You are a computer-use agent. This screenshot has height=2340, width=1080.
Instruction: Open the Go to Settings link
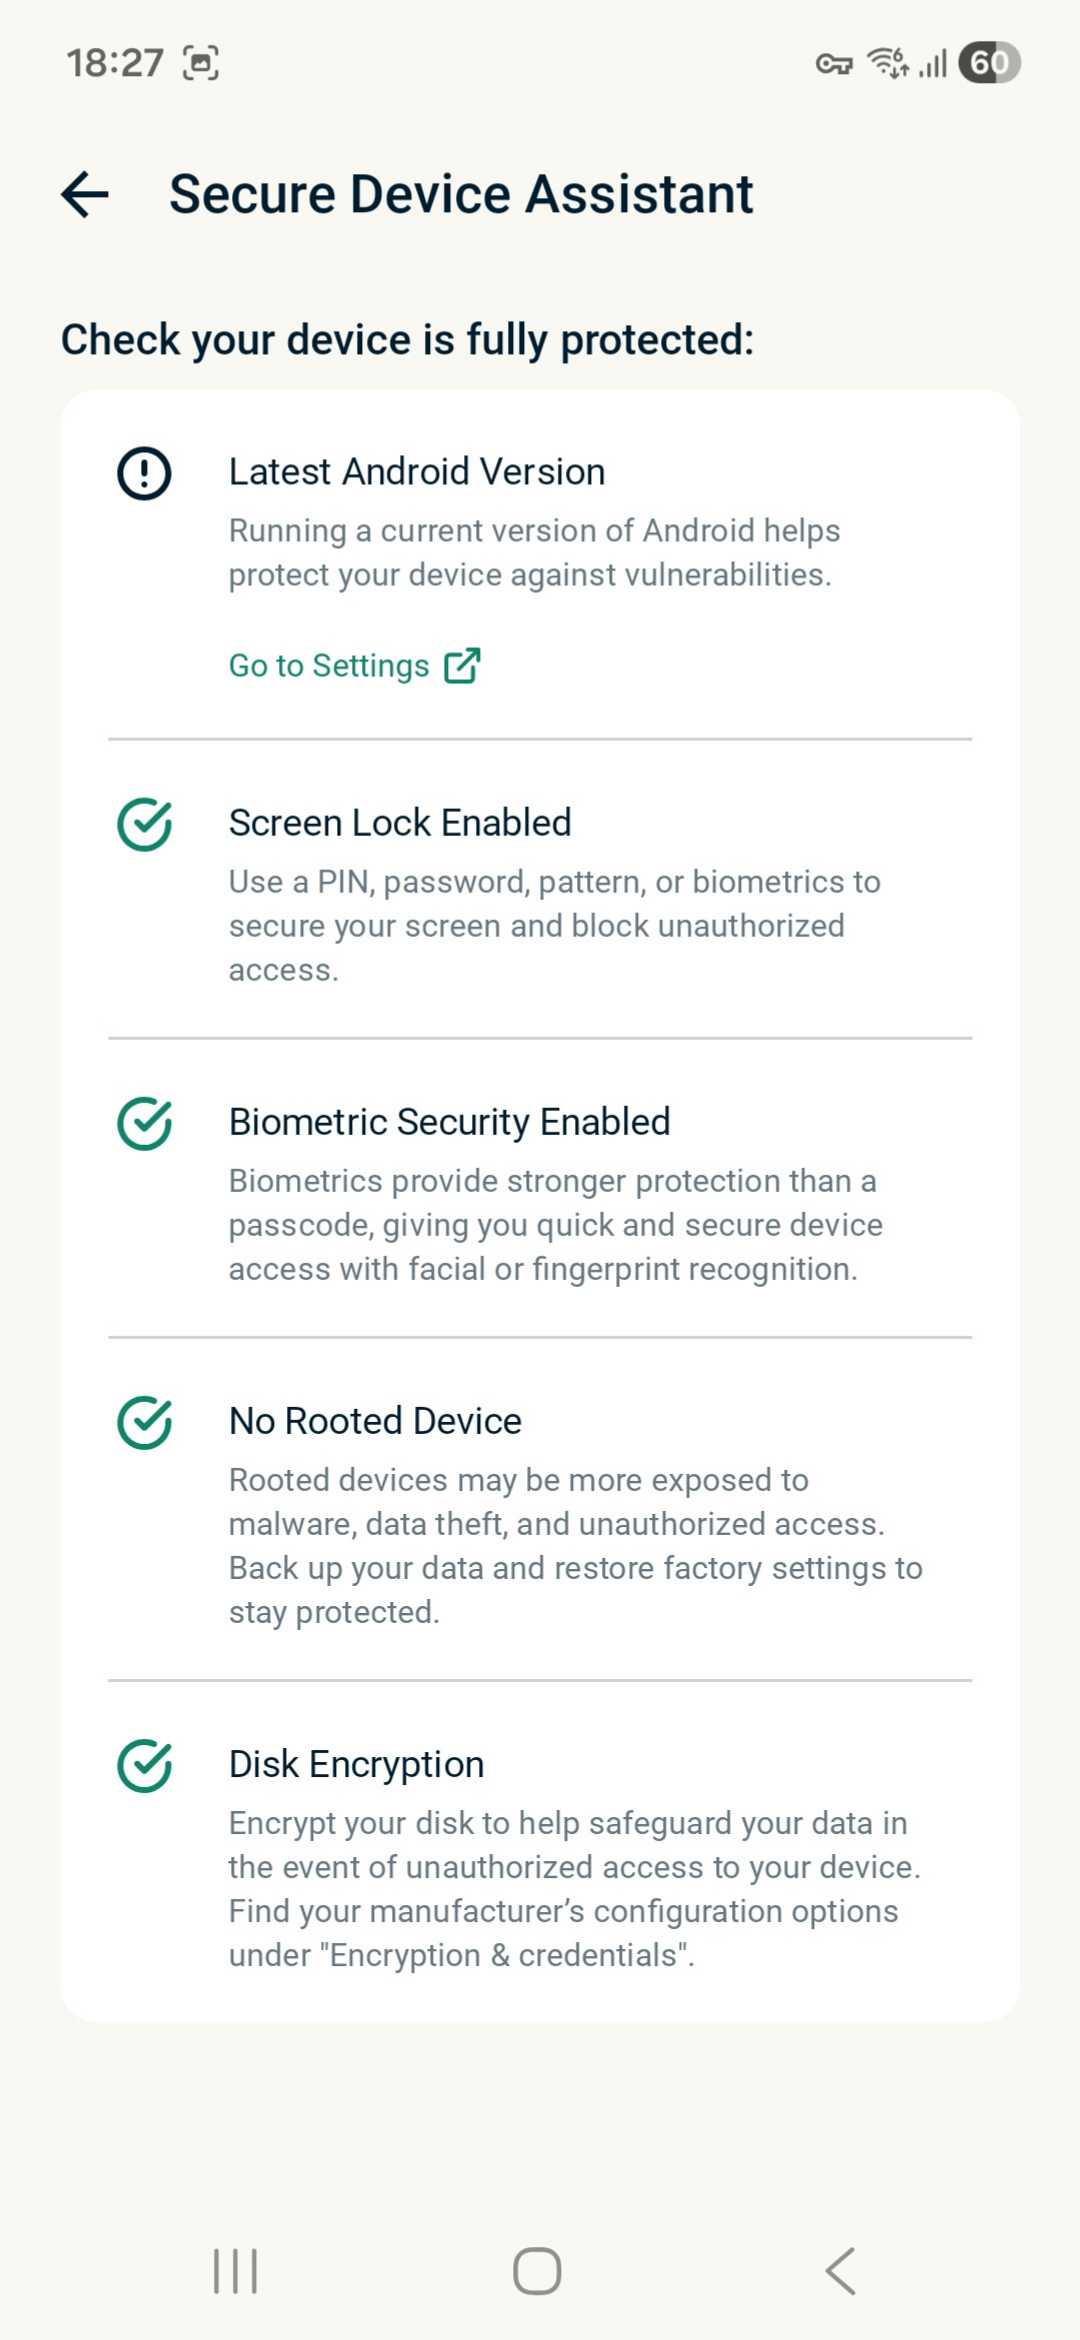pyautogui.click(x=329, y=666)
